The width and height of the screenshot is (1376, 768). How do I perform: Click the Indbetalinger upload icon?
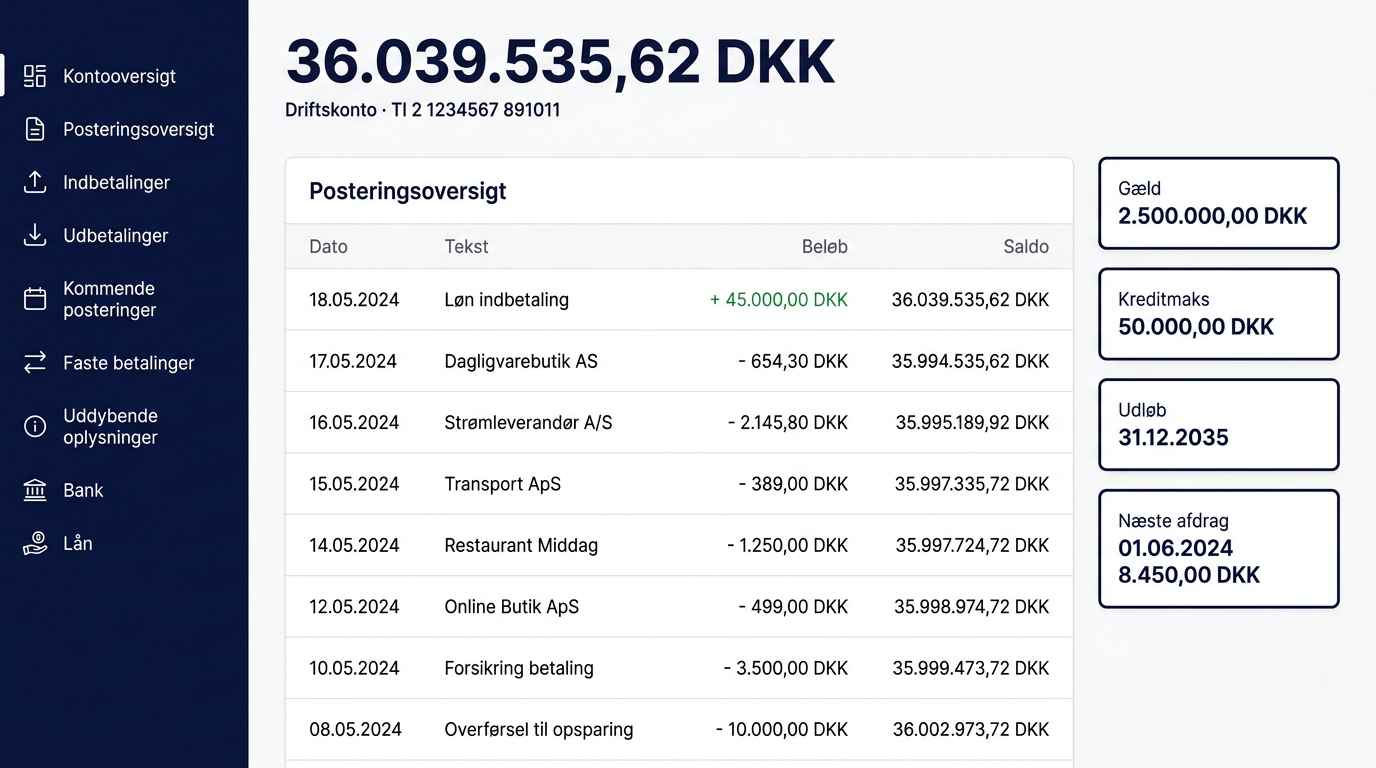pos(35,182)
